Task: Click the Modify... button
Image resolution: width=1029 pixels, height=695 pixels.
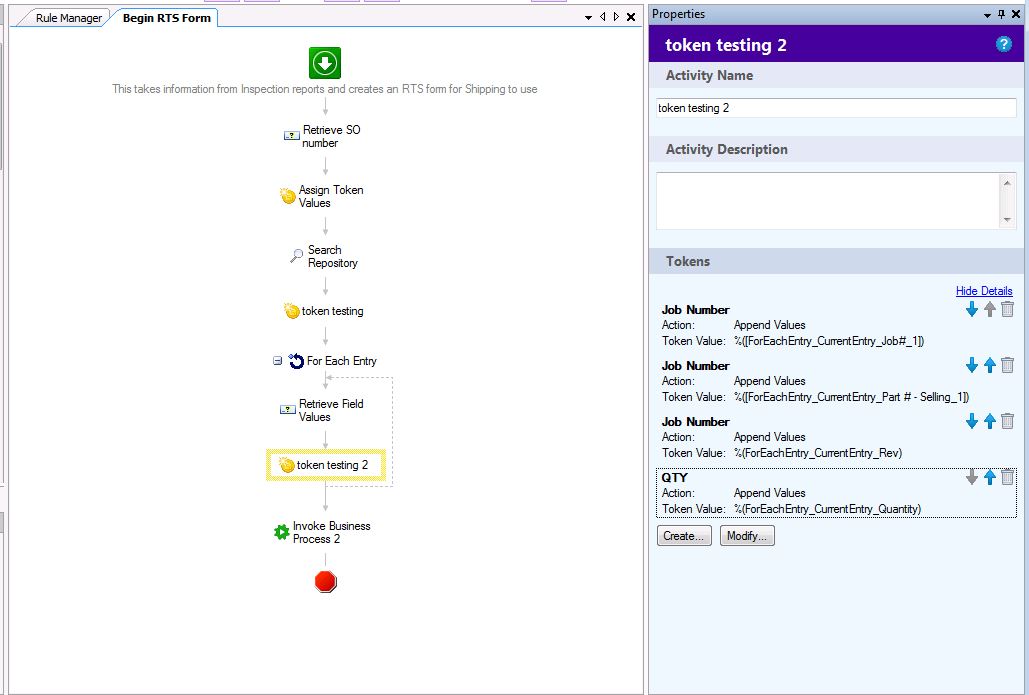Action: [746, 536]
